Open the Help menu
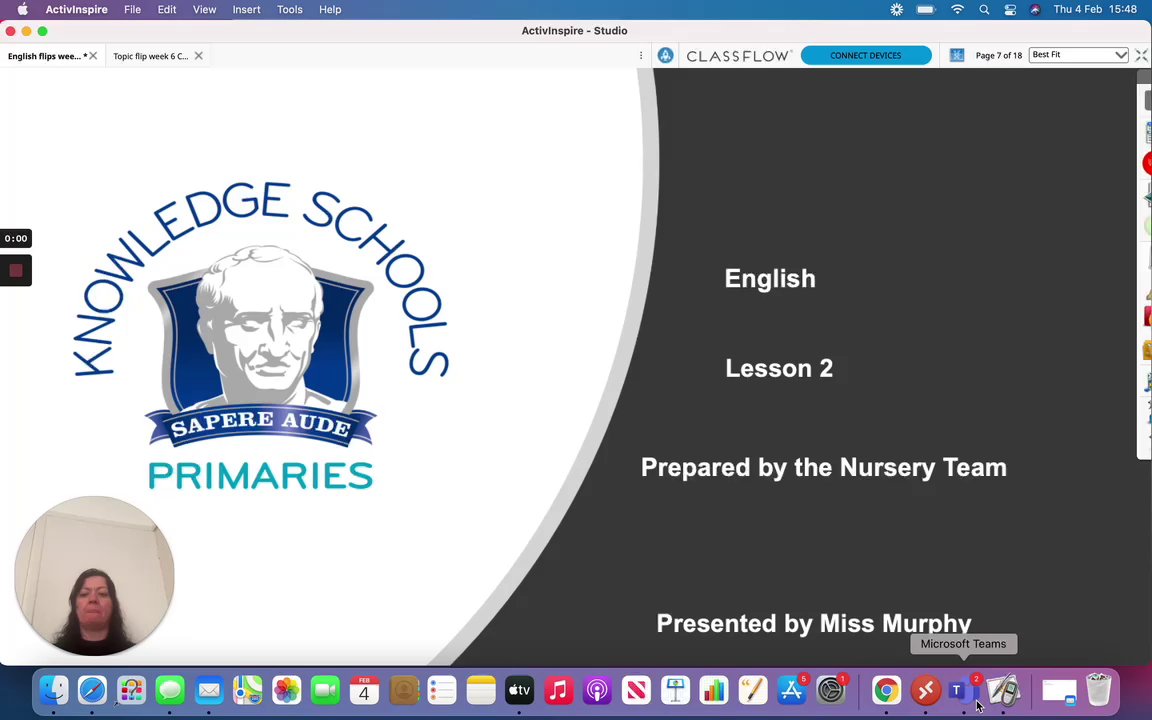This screenshot has width=1152, height=720. [x=330, y=10]
